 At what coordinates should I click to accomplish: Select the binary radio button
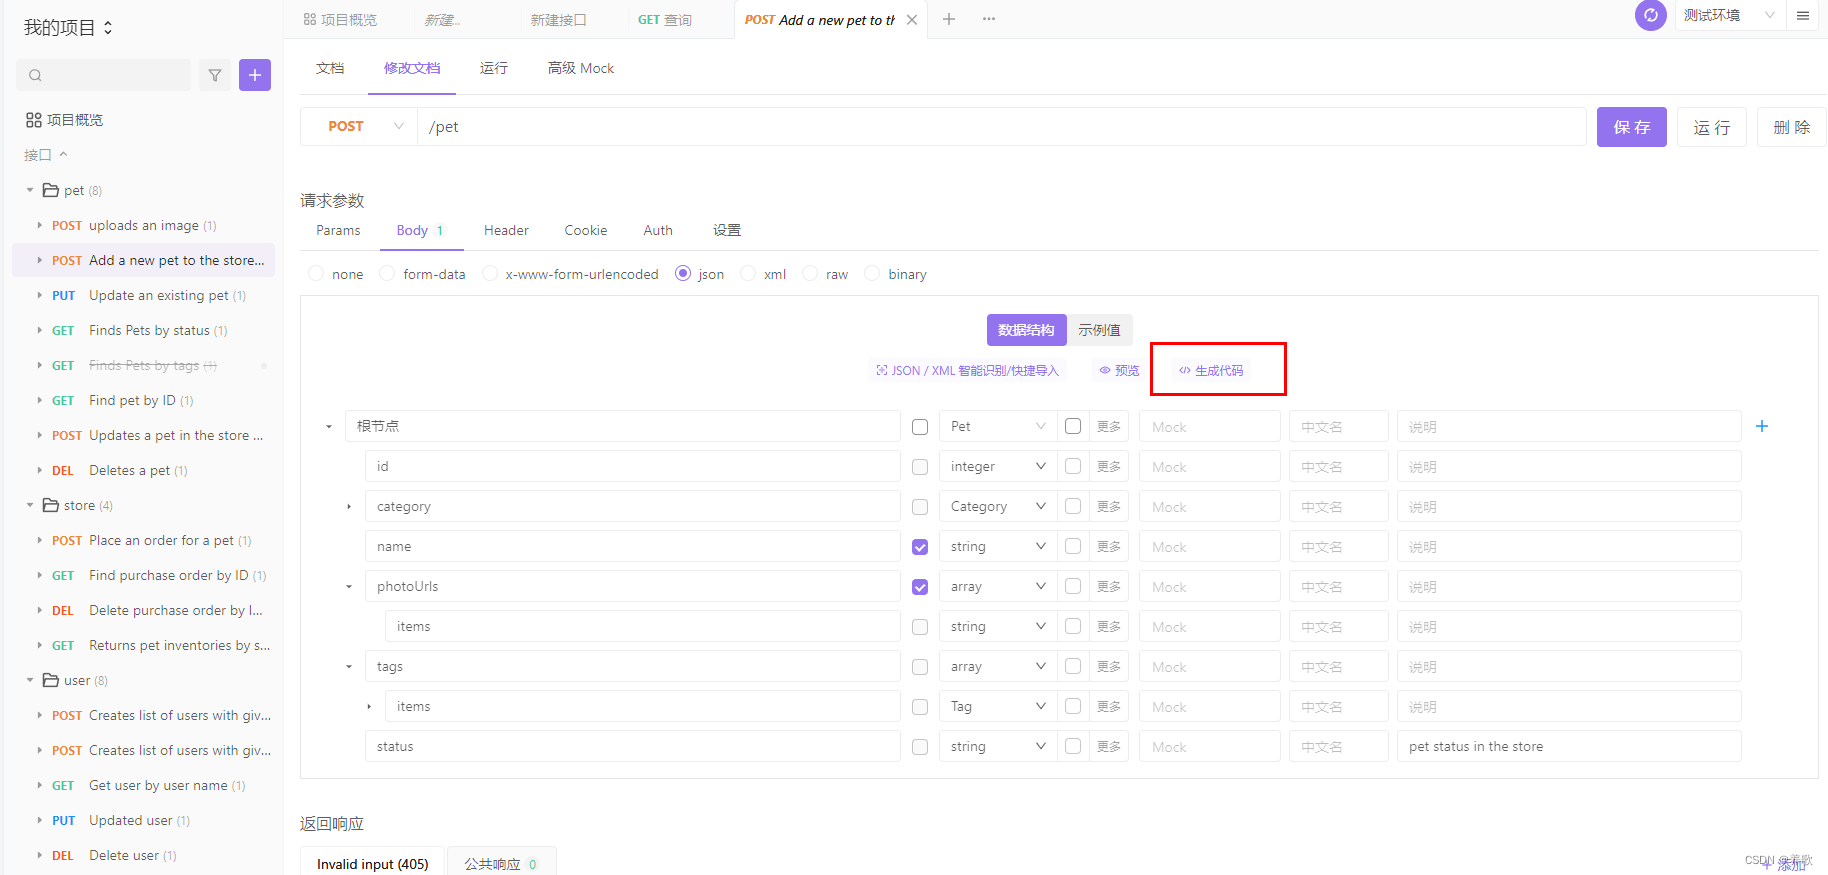872,274
